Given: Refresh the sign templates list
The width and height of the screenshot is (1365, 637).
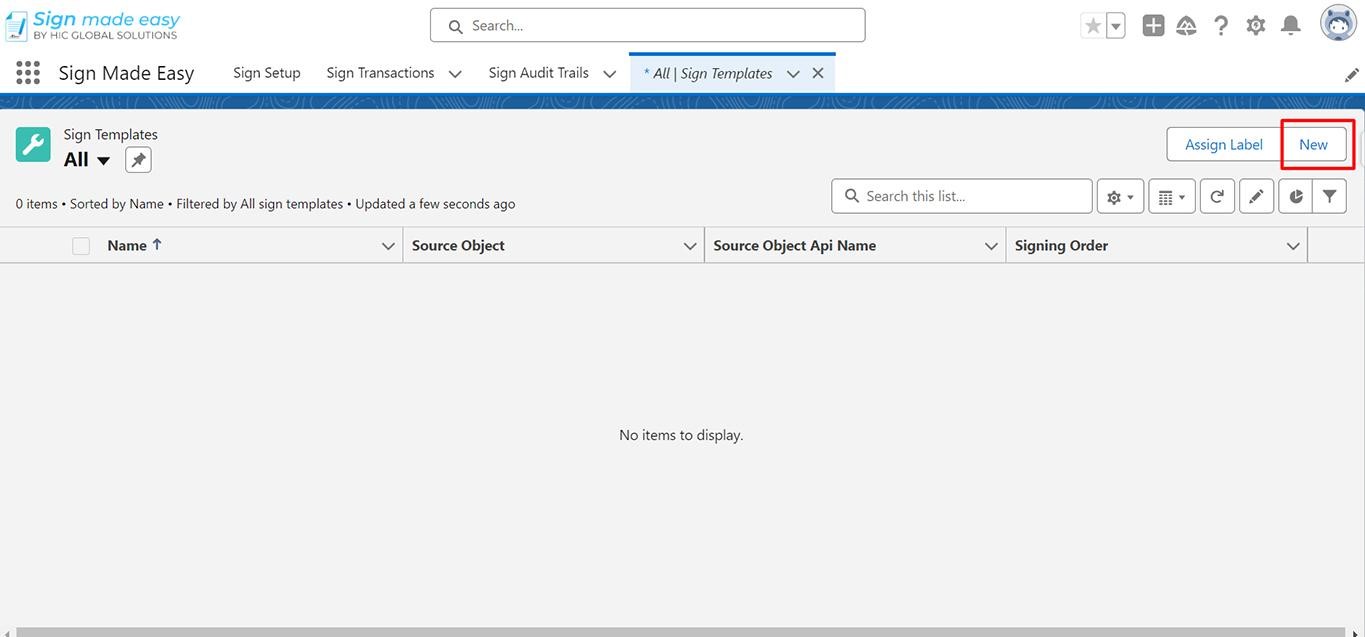Looking at the screenshot, I should [1217, 197].
